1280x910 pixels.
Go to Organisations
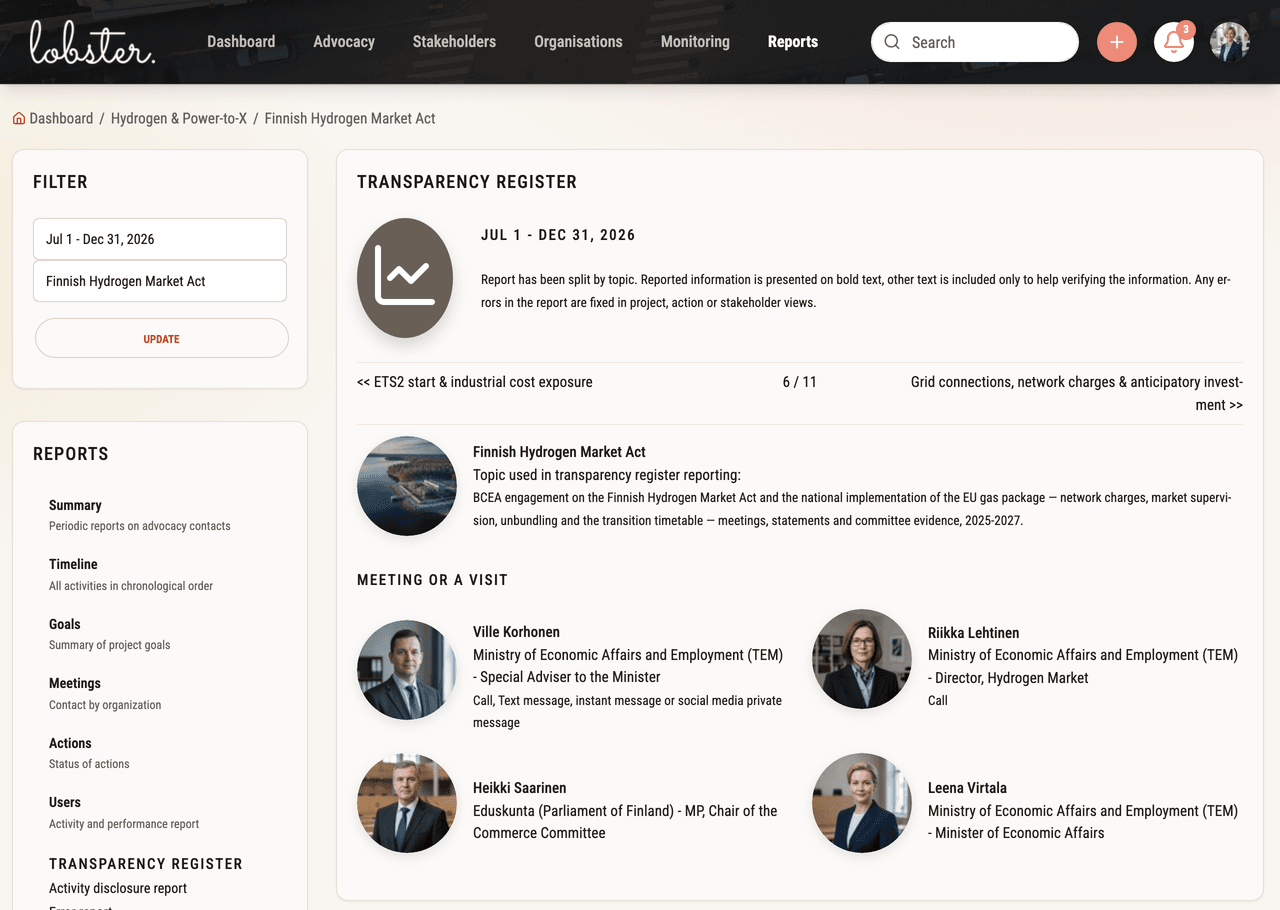[578, 42]
